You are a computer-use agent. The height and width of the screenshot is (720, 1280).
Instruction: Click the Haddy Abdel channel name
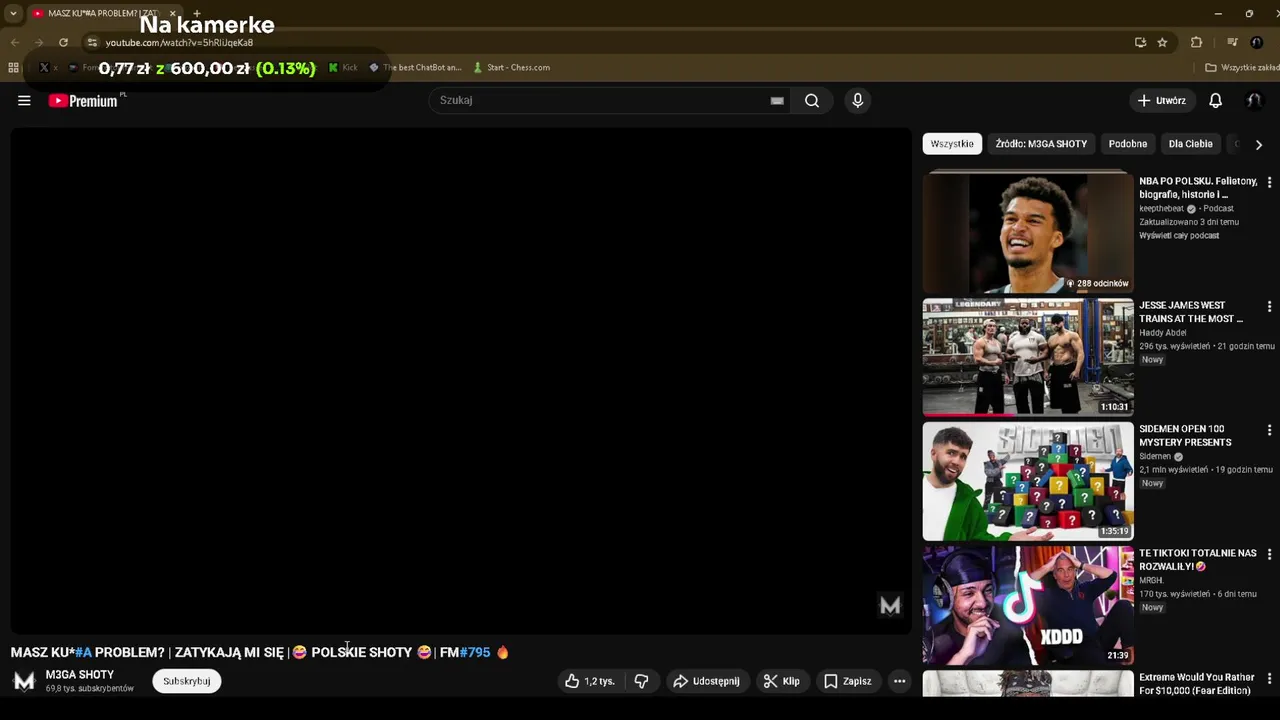[x=1163, y=333]
